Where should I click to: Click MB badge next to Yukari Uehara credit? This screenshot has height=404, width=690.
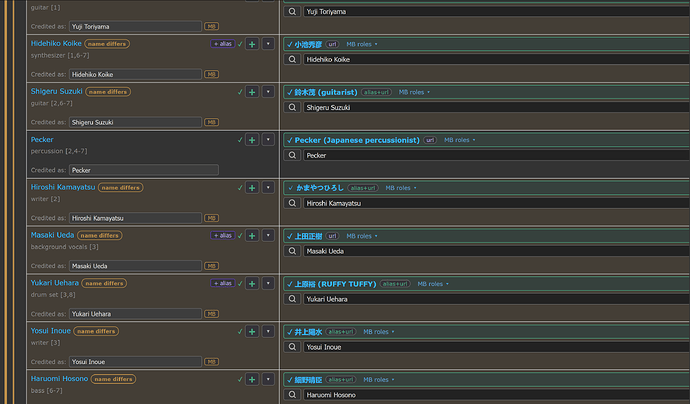tap(212, 314)
